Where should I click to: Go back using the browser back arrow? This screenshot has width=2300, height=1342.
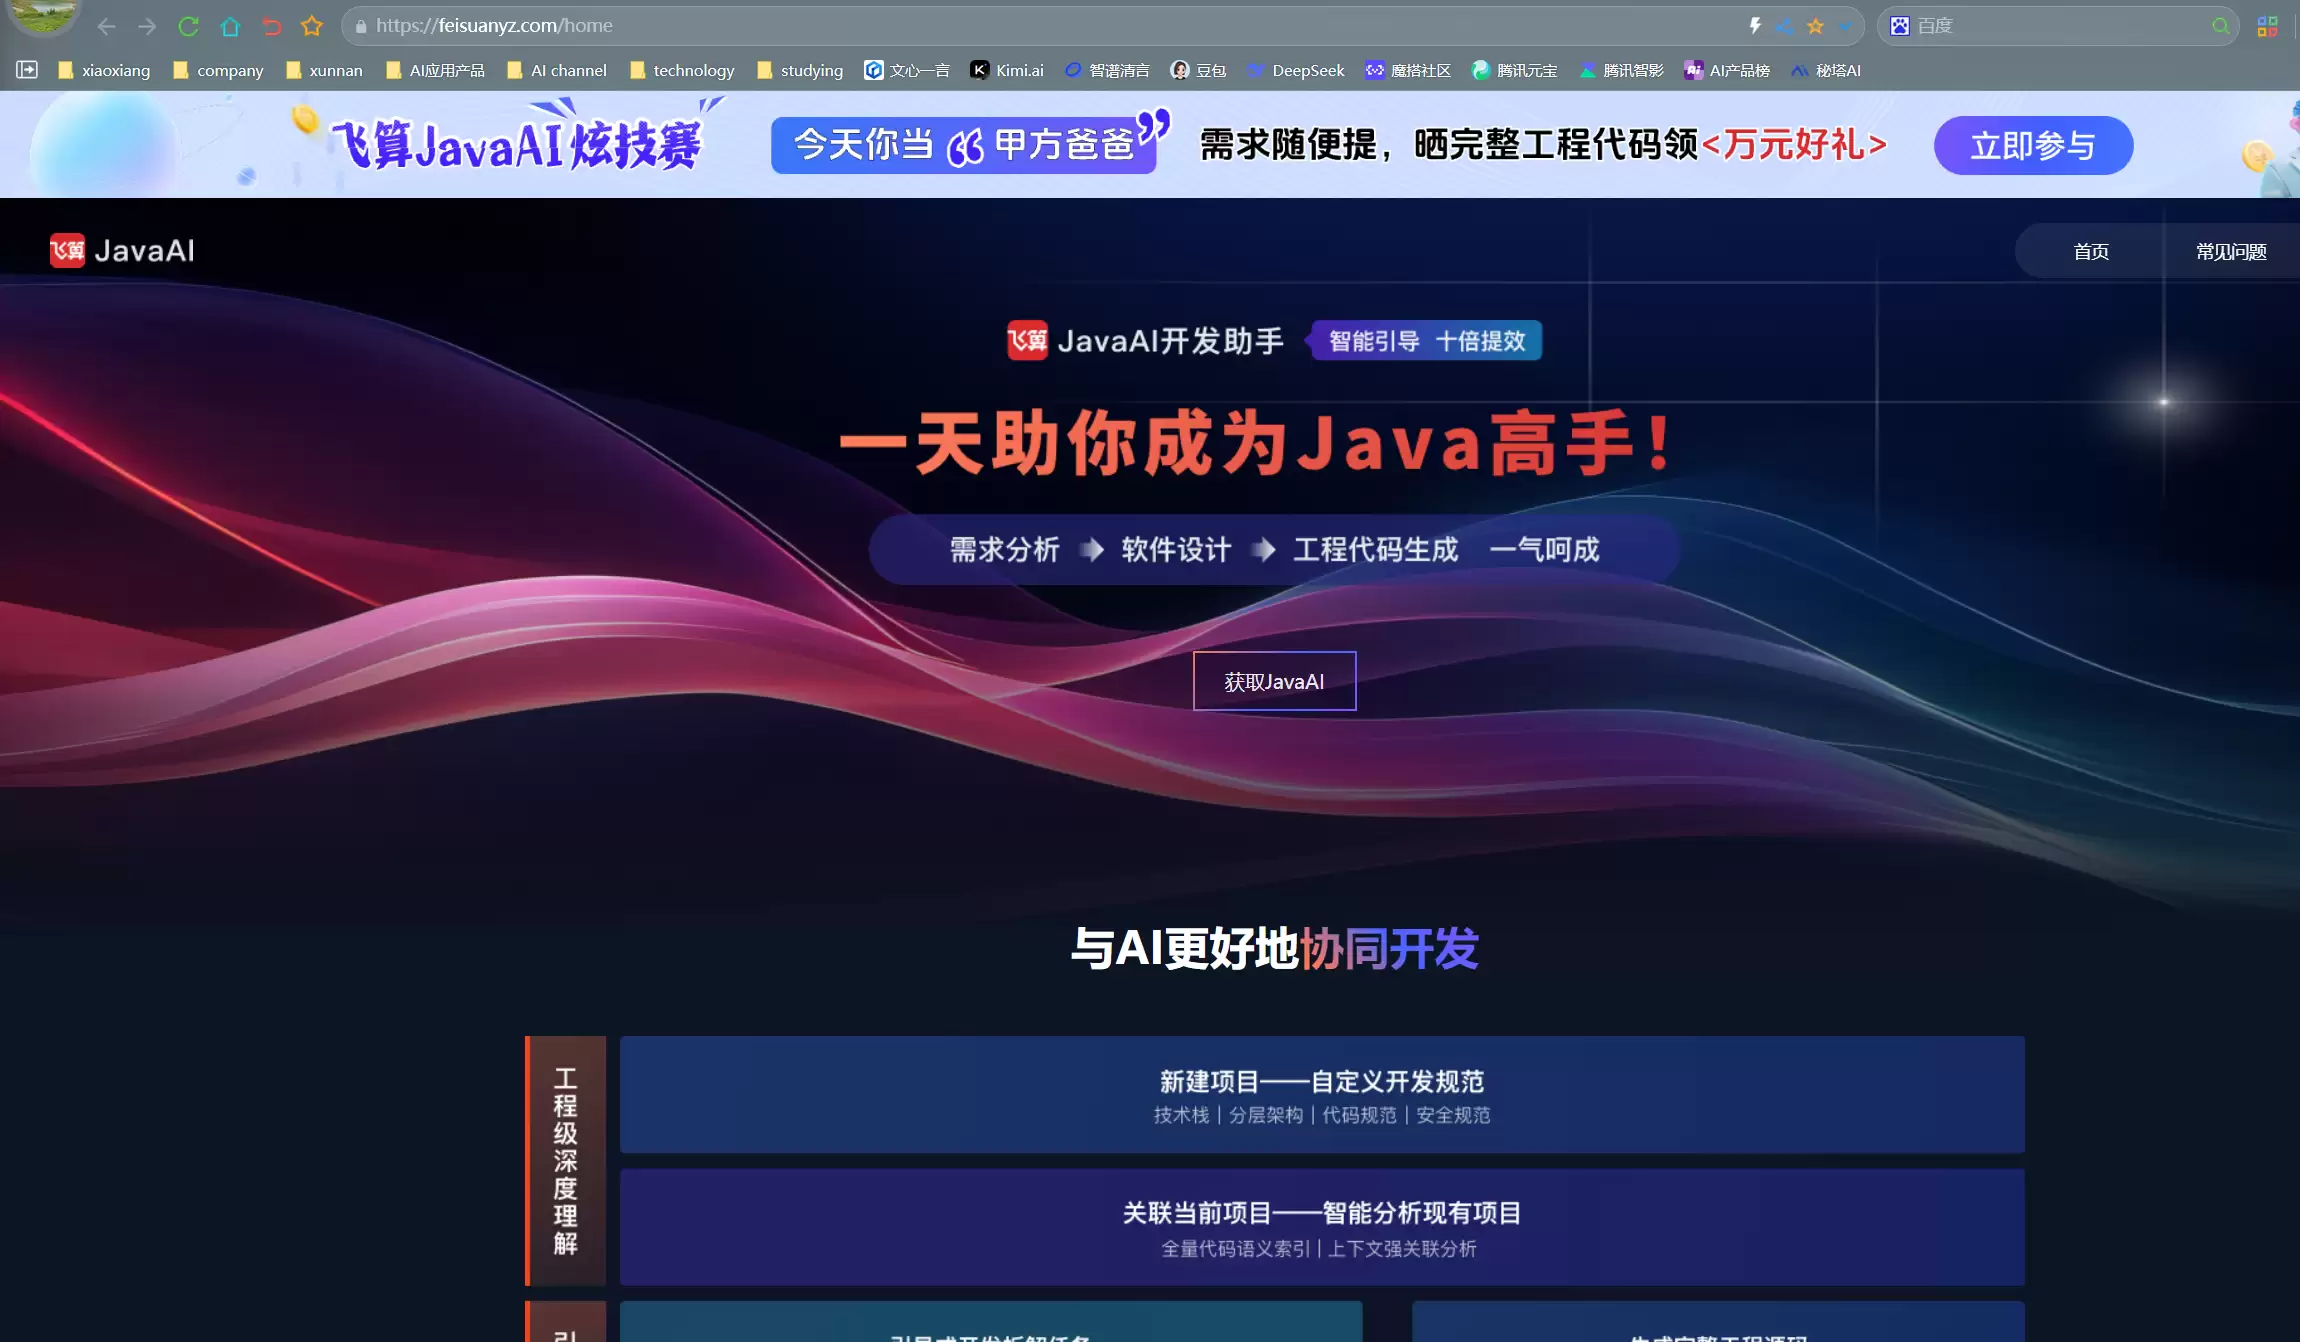click(x=106, y=26)
